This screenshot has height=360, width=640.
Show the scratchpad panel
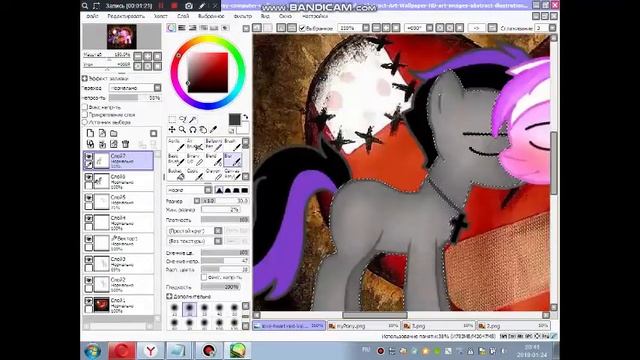(224, 28)
